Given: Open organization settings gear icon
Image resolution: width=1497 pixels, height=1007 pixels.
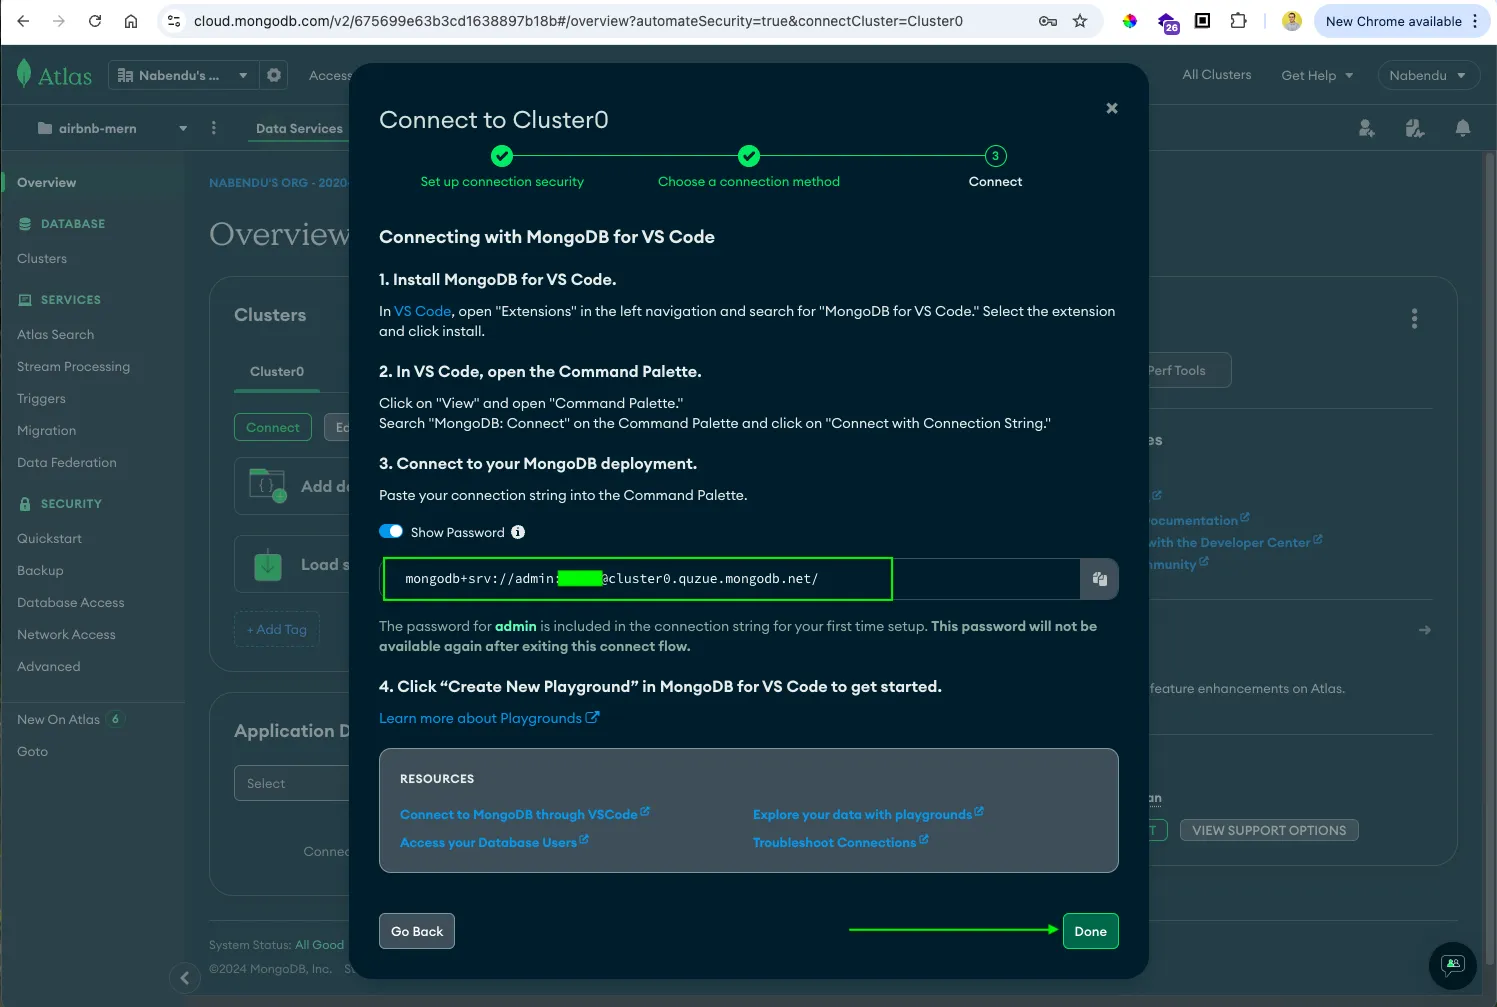Looking at the screenshot, I should 274,75.
